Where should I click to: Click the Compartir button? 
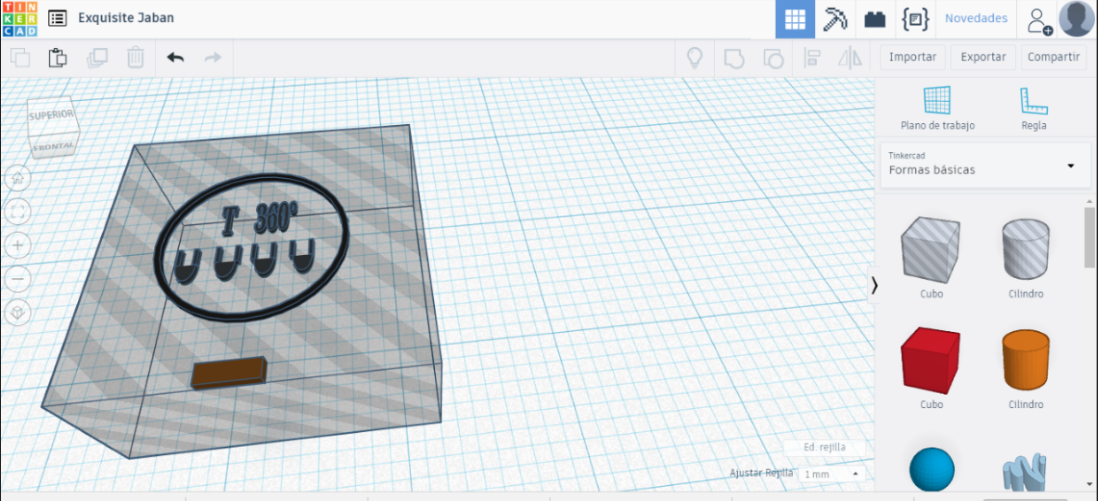click(x=1054, y=57)
